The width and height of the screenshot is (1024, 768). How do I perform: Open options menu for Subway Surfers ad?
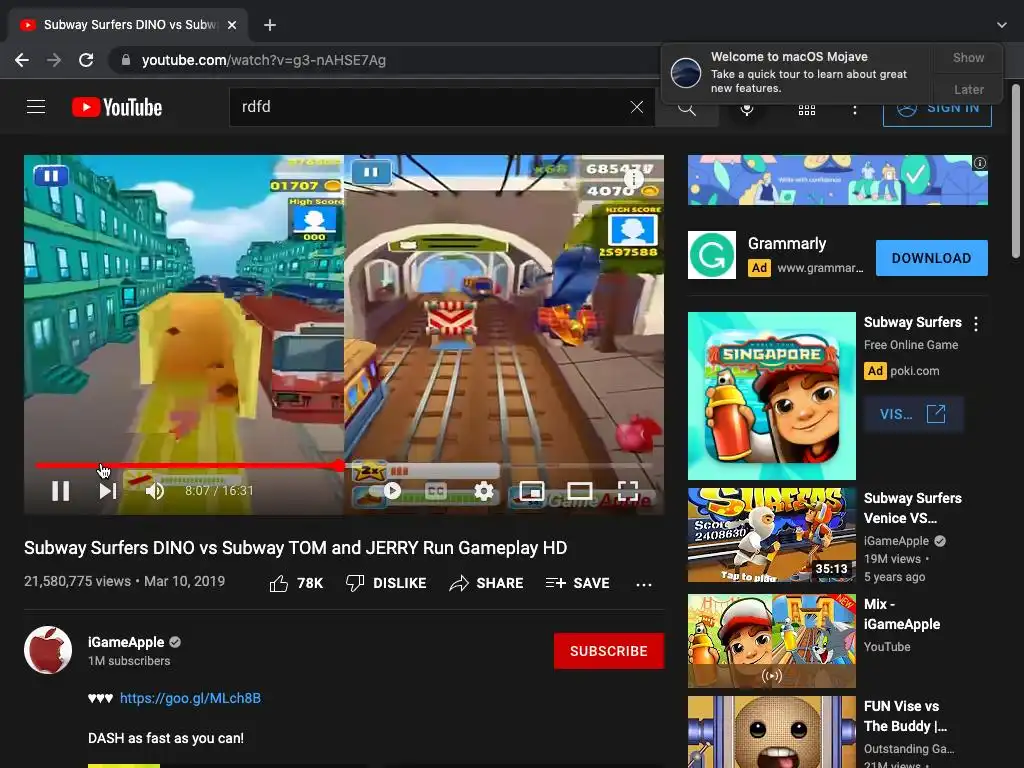(976, 323)
